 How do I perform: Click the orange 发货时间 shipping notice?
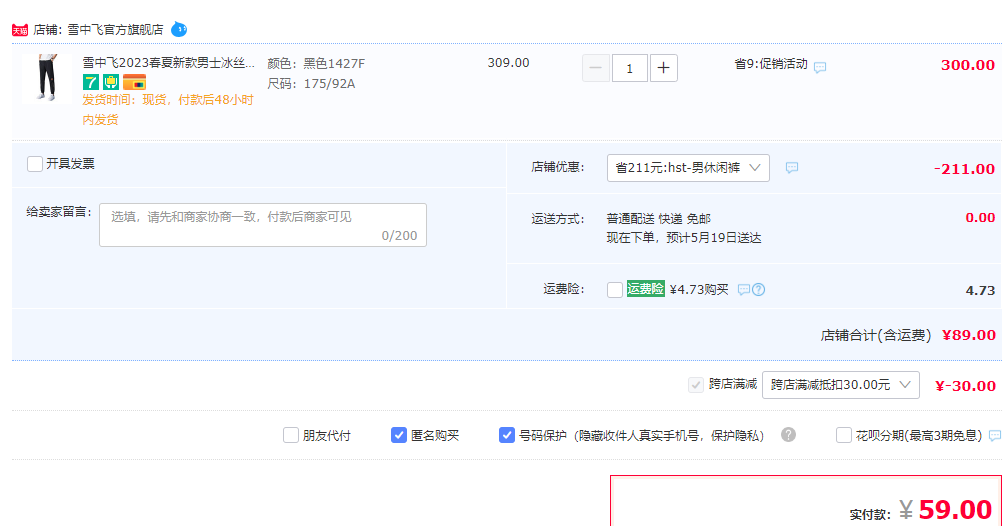click(168, 109)
